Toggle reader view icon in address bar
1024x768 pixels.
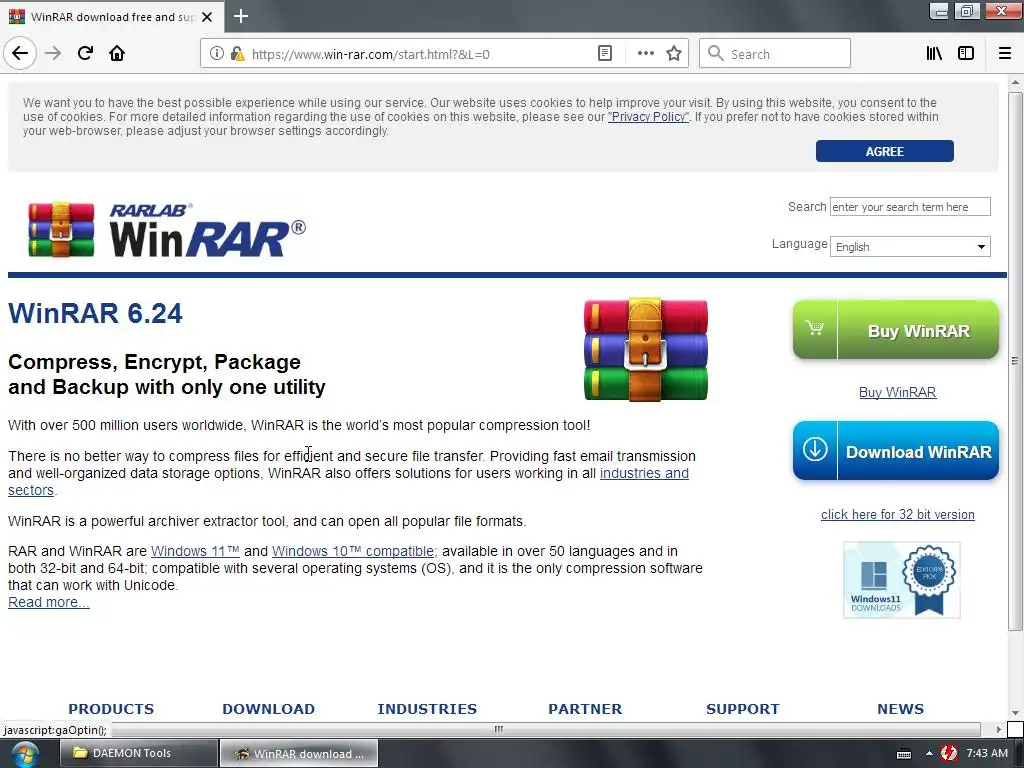605,54
